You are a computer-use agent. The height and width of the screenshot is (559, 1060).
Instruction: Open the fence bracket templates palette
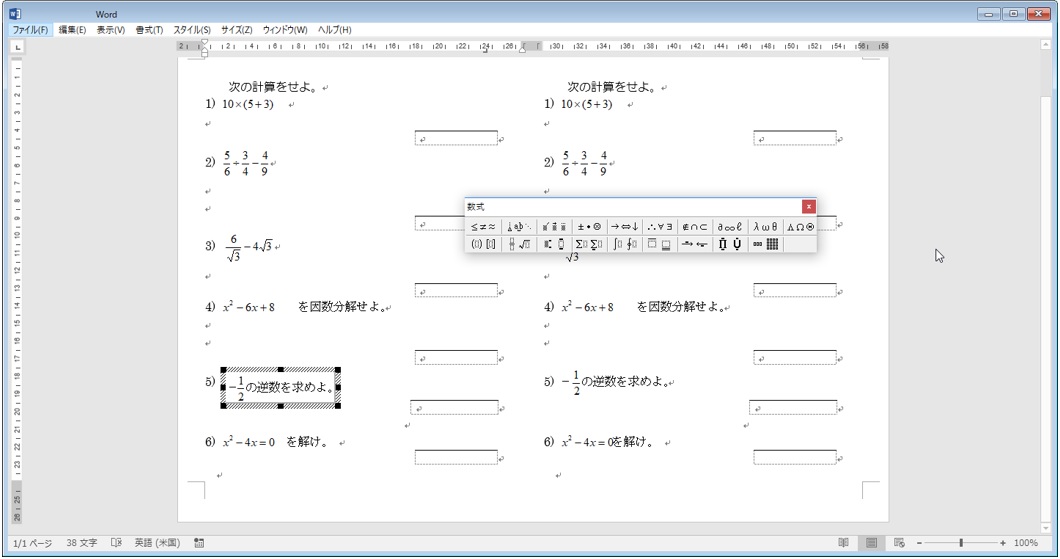click(x=484, y=245)
